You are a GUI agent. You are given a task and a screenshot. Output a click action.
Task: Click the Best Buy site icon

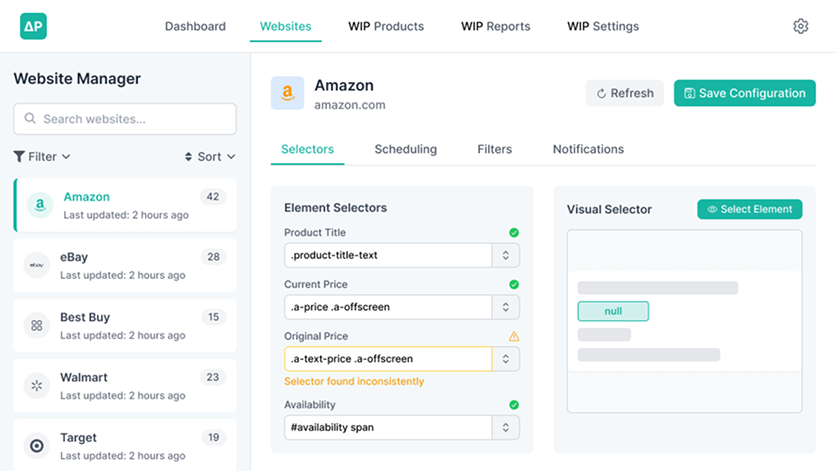[37, 325]
